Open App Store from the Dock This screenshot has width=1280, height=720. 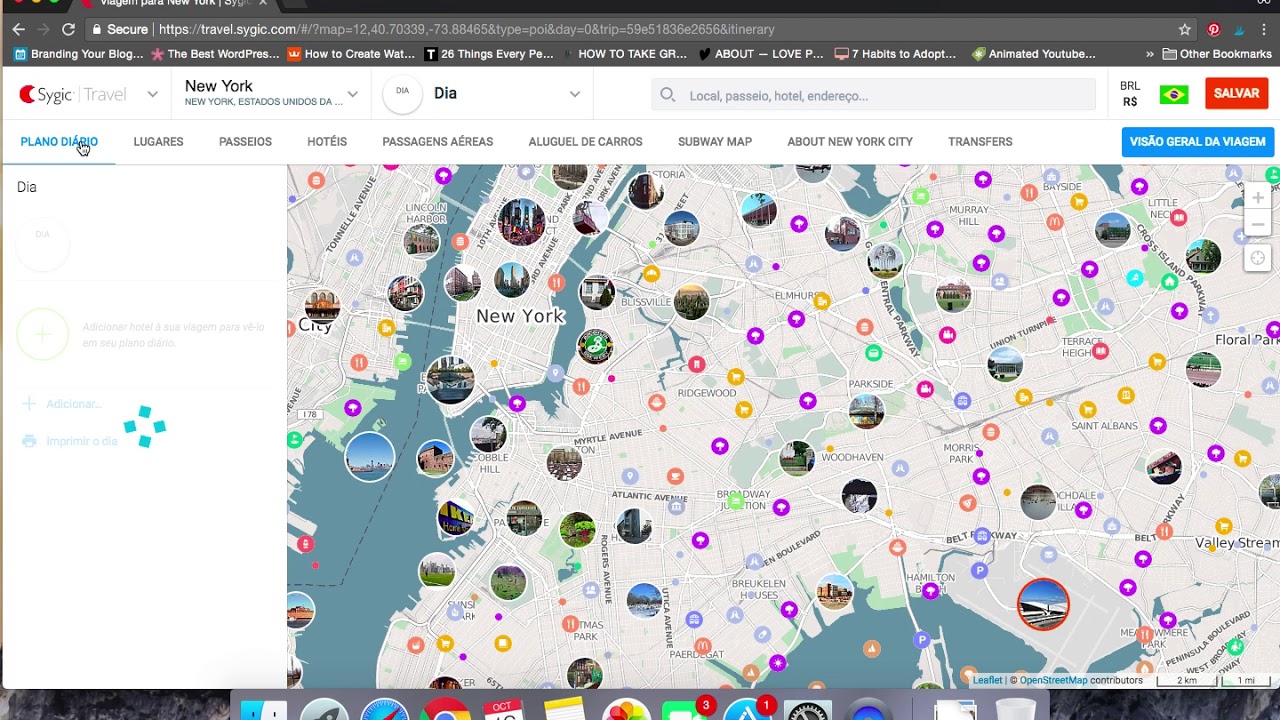coord(746,708)
